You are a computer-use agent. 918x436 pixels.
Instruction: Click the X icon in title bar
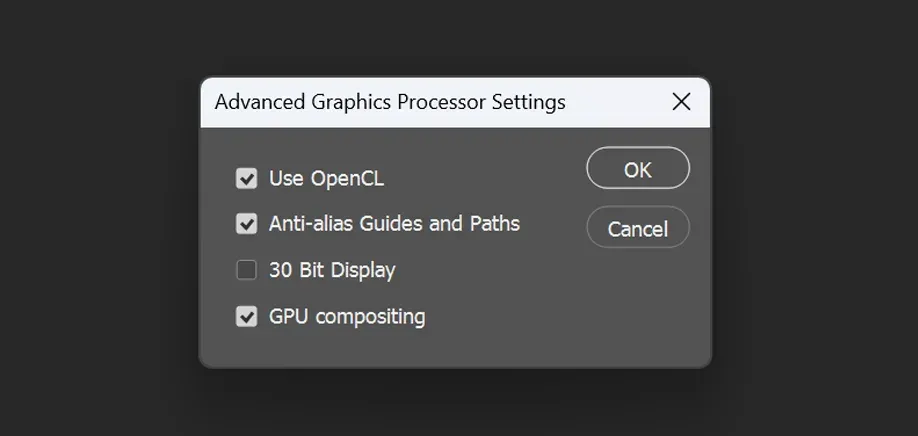click(681, 102)
